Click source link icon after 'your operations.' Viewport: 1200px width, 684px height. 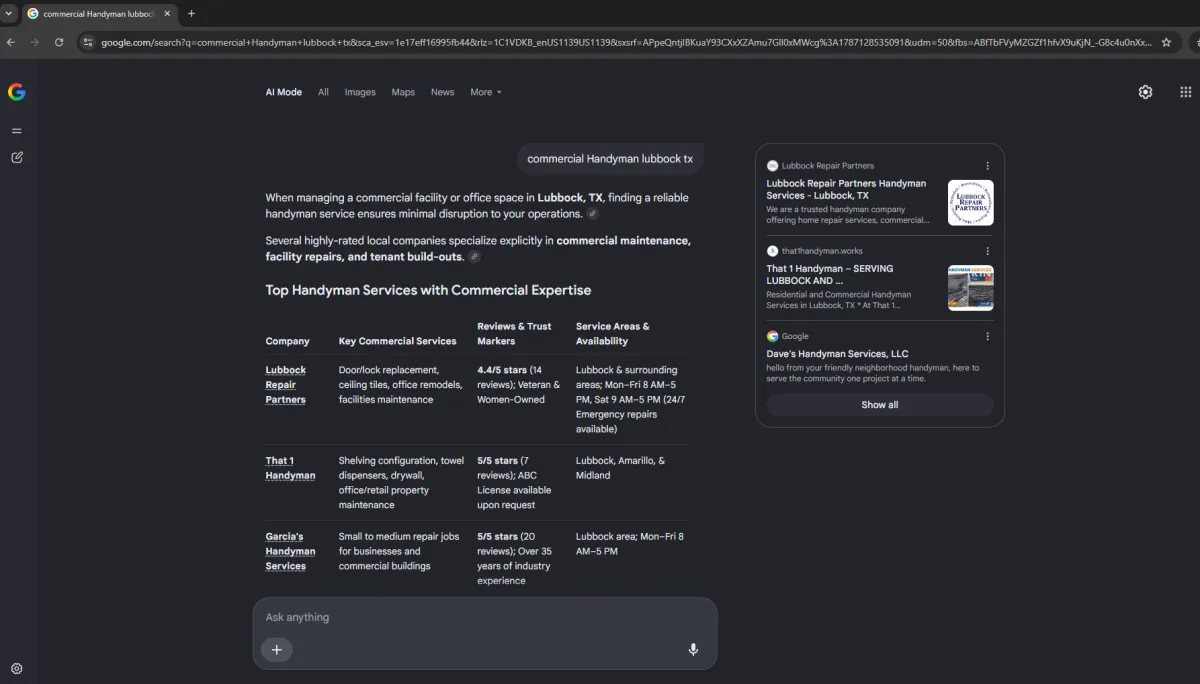pyautogui.click(x=593, y=214)
